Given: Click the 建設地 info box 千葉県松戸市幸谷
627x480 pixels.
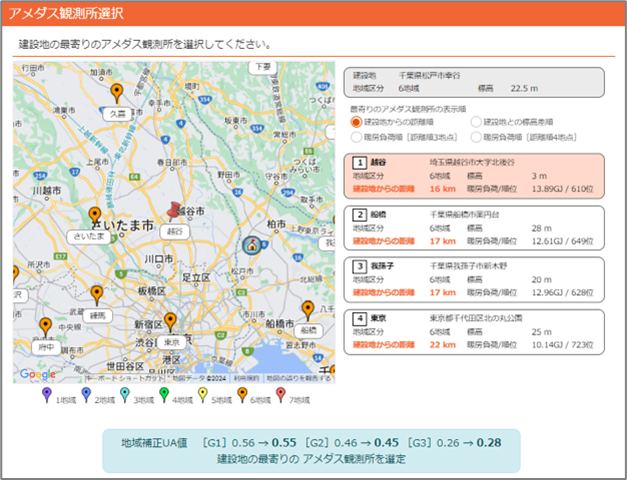Looking at the screenshot, I should (474, 82).
